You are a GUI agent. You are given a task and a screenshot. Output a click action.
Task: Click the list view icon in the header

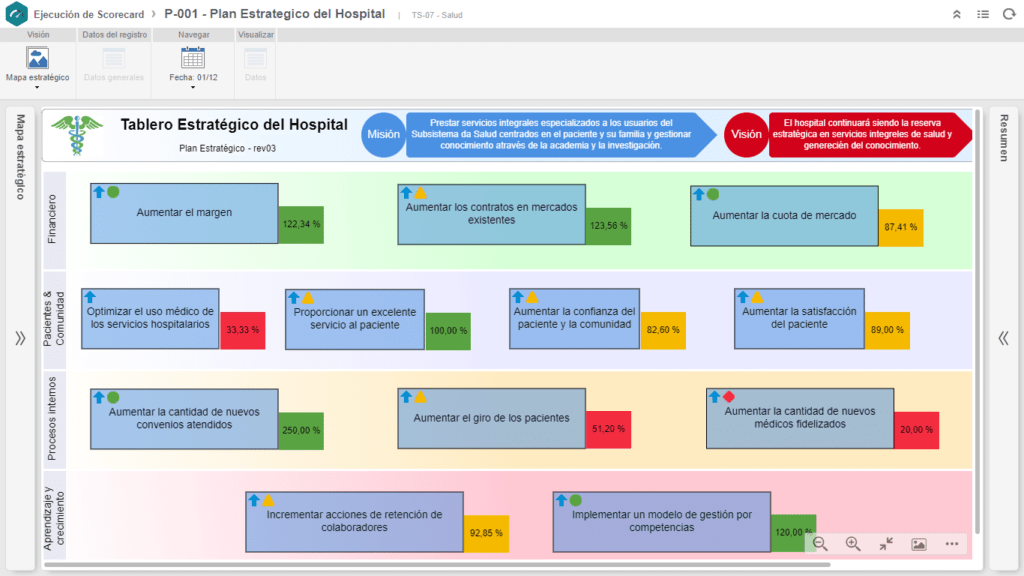coord(983,14)
